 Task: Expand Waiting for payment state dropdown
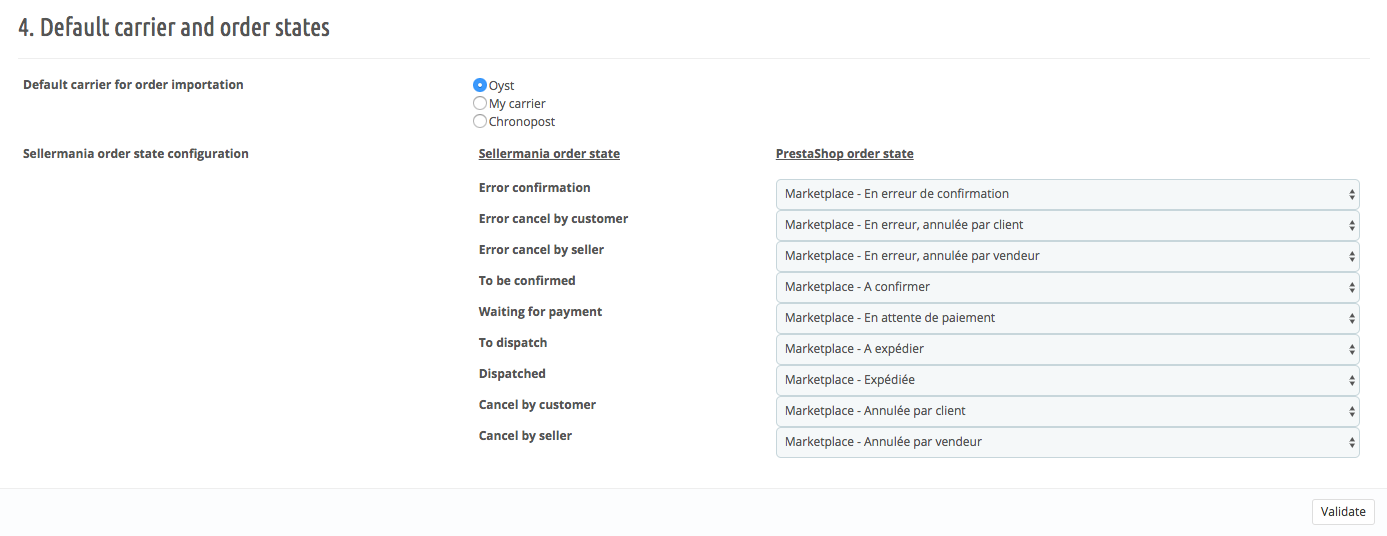1067,318
